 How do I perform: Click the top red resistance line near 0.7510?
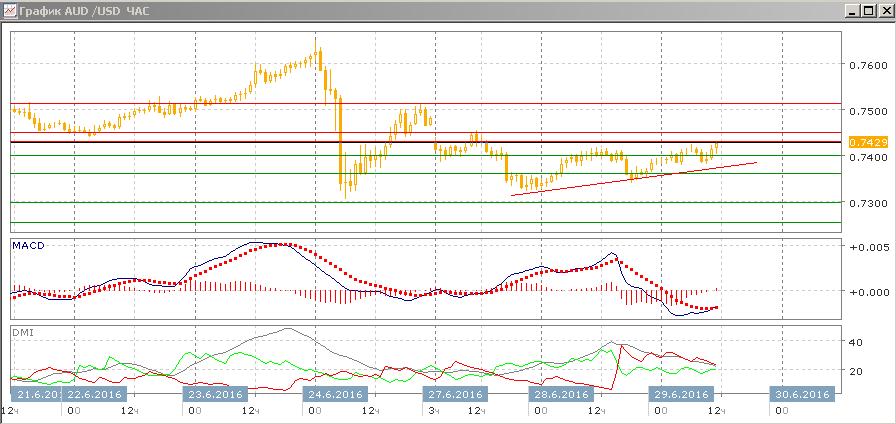pos(426,104)
